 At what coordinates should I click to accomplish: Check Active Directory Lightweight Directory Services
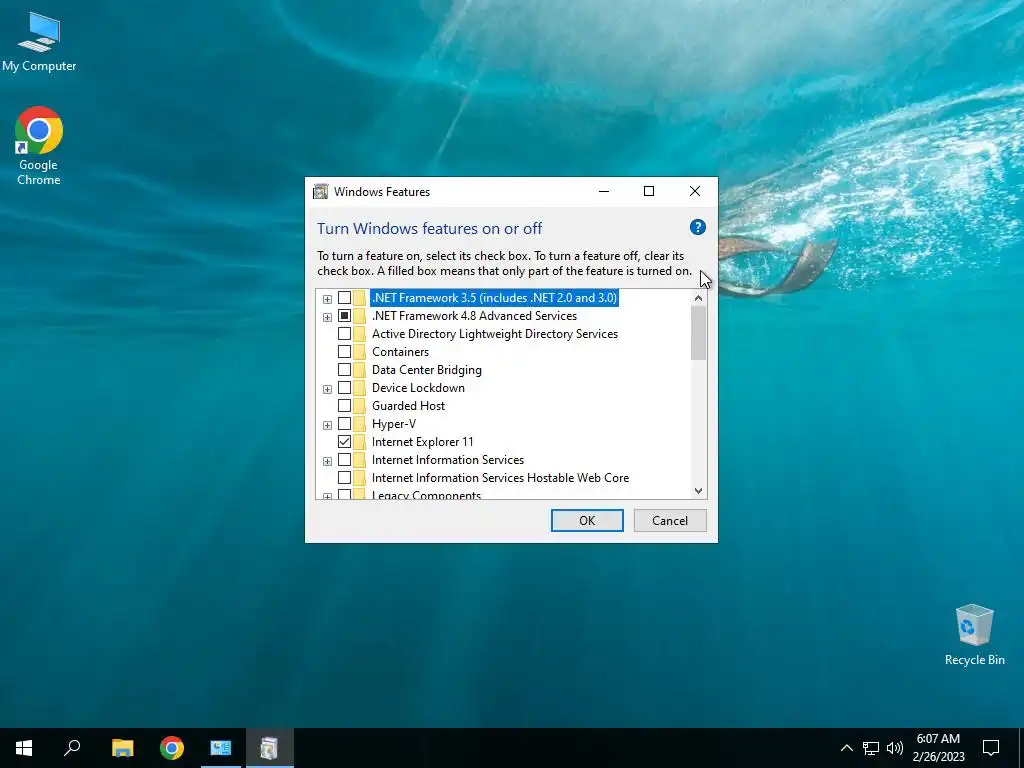tap(344, 334)
